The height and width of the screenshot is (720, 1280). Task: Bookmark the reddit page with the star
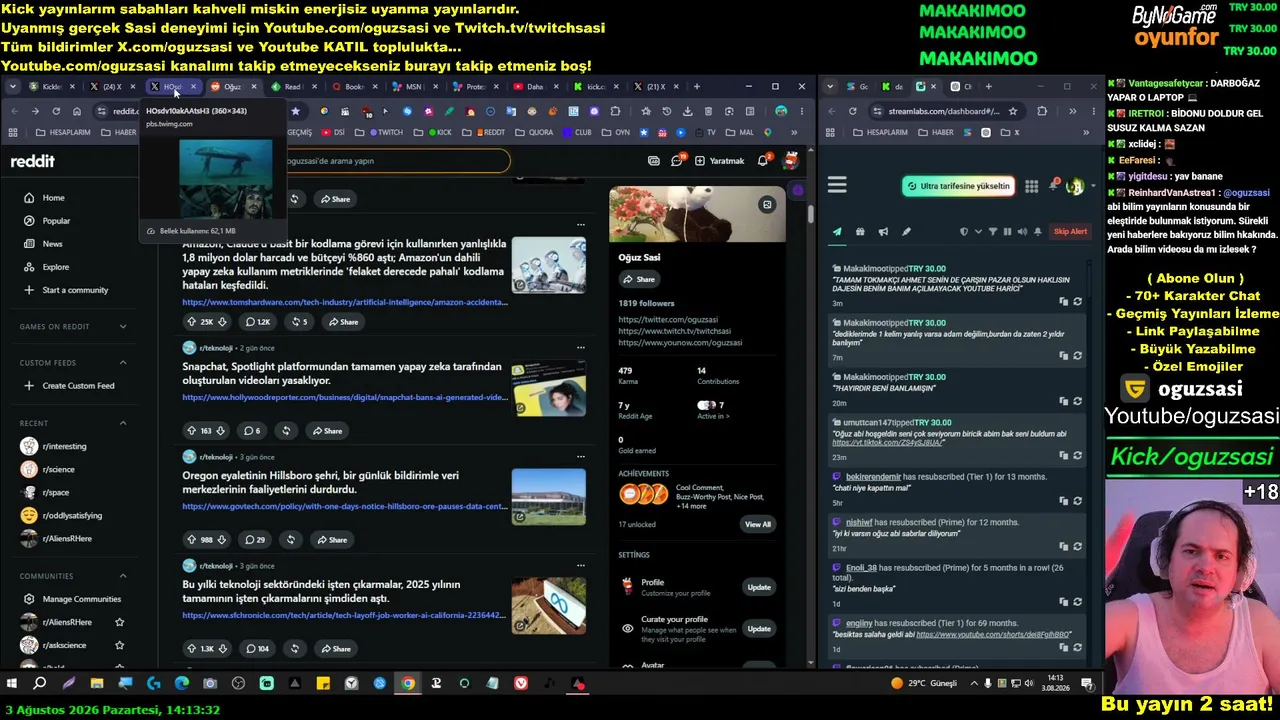coord(295,111)
